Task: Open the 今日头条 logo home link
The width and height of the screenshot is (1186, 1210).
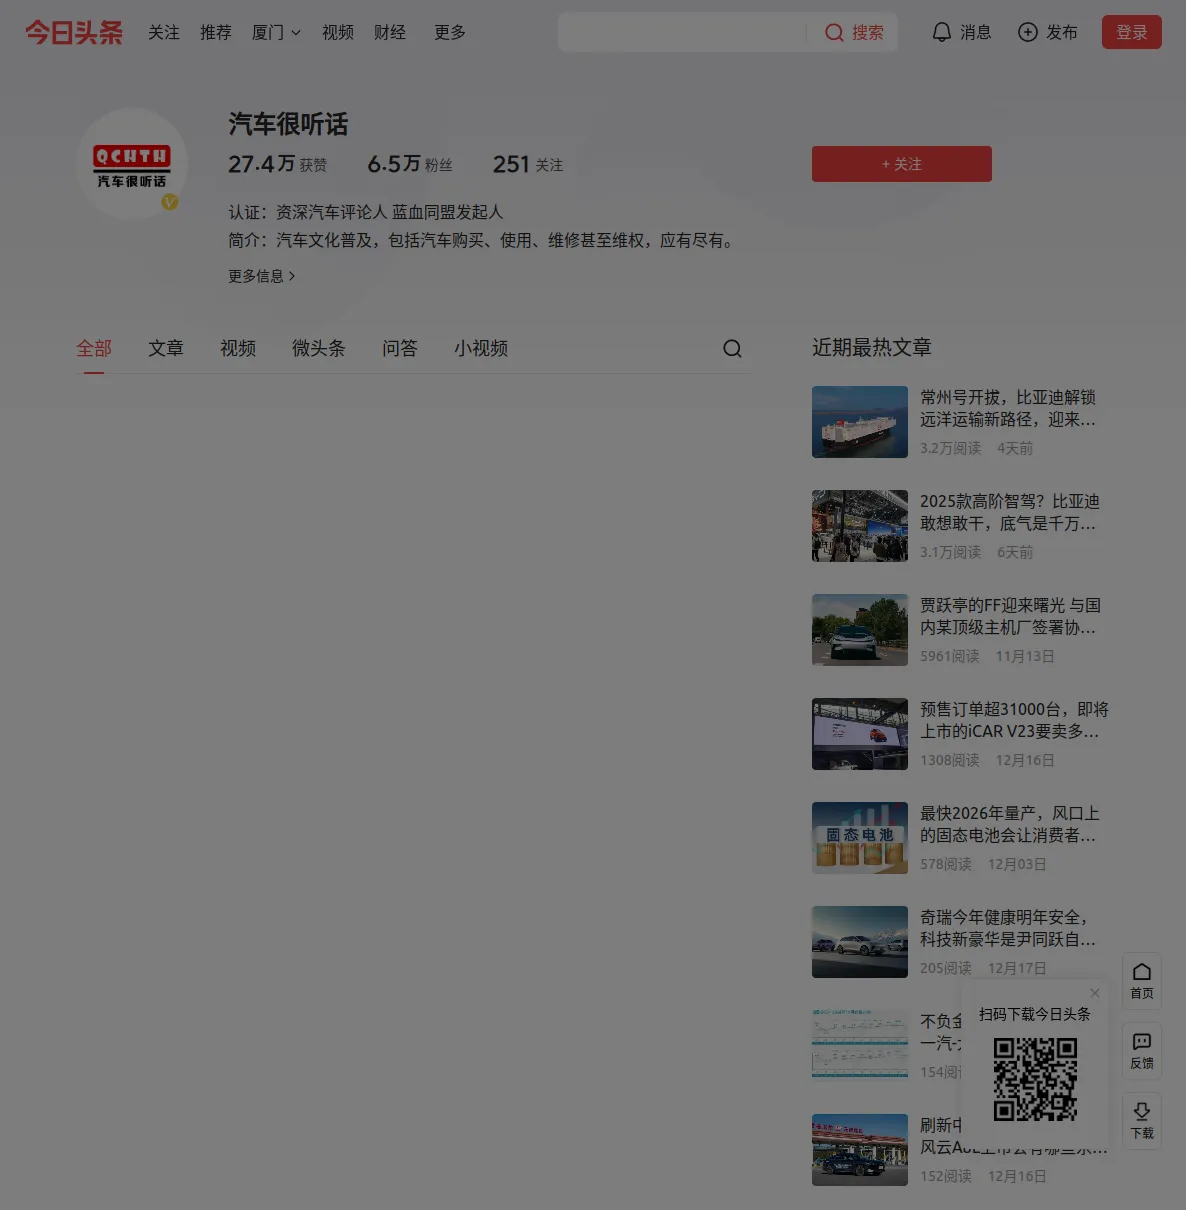Action: coord(74,32)
